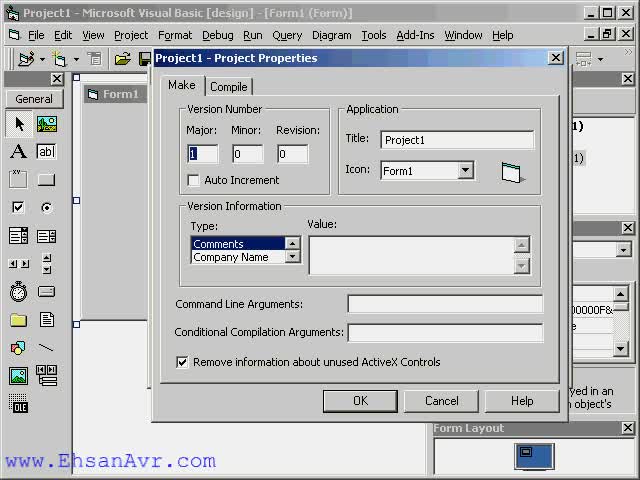This screenshot has height=480, width=640.
Task: Select the Frame control tool
Action: click(19, 179)
